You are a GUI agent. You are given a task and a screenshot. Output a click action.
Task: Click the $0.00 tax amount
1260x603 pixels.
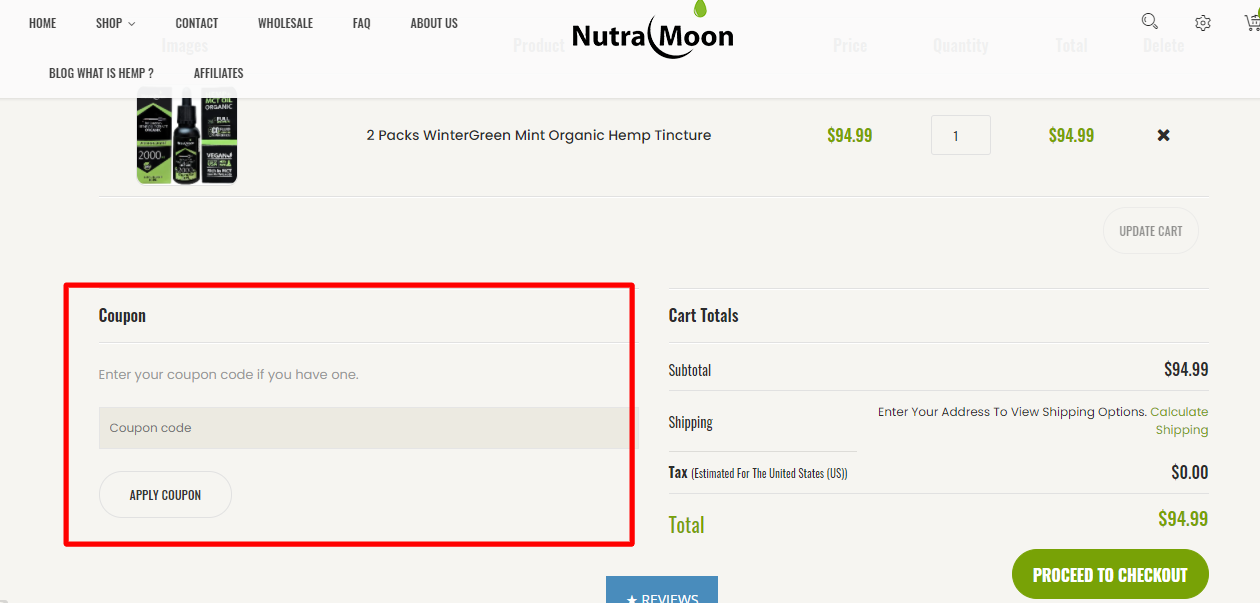click(x=1190, y=472)
